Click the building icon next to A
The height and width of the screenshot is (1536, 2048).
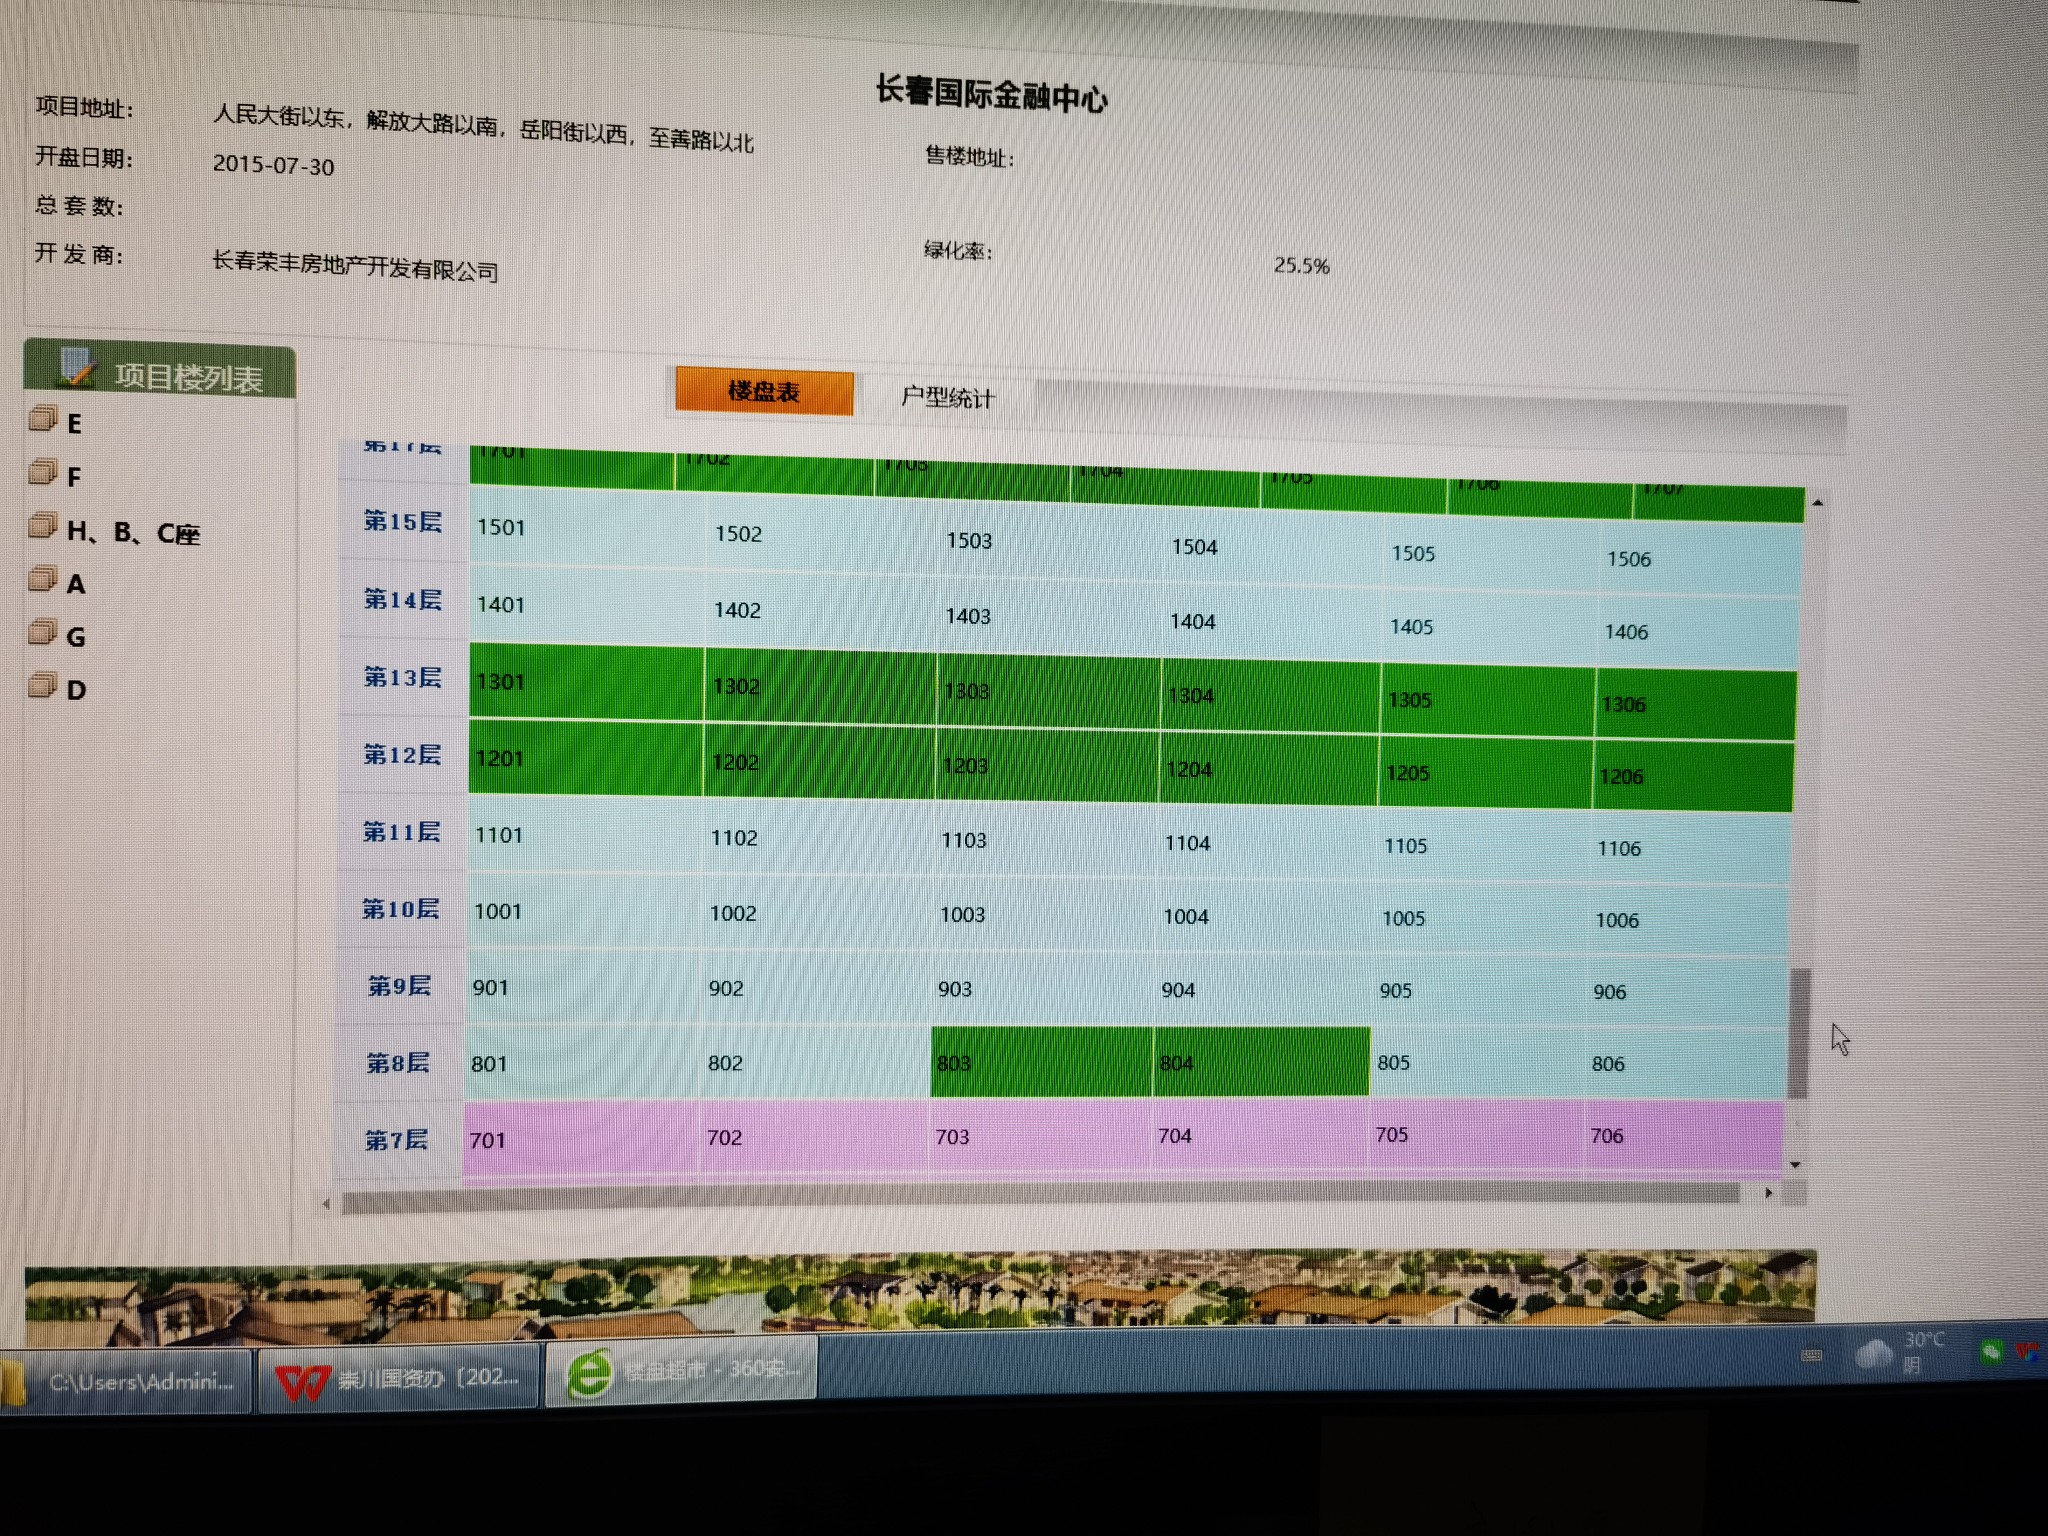coord(43,579)
